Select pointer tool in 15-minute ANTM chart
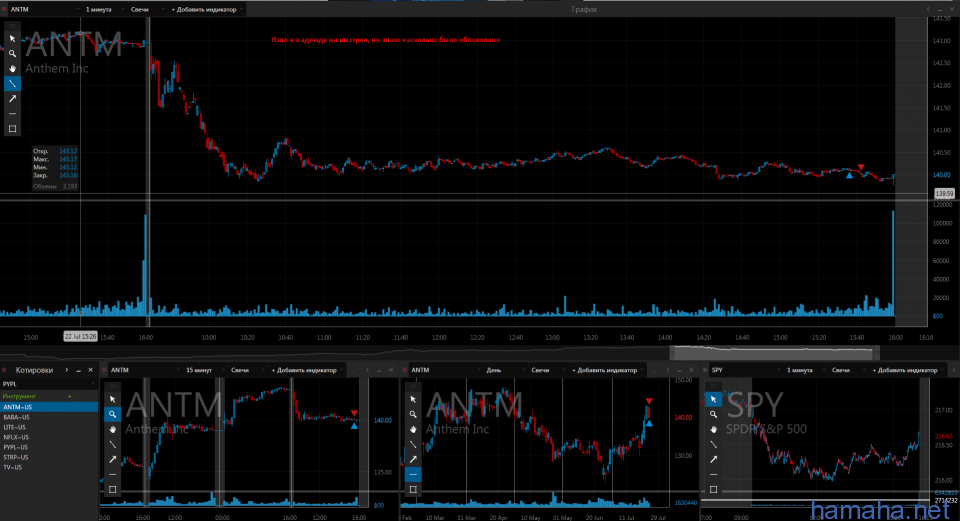 [x=113, y=399]
